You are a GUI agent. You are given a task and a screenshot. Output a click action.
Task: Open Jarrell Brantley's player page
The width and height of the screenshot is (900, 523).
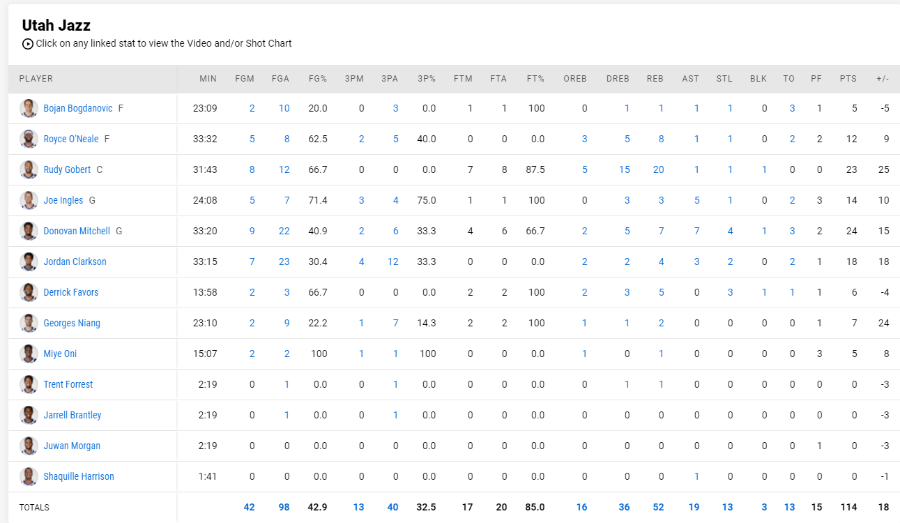point(72,415)
